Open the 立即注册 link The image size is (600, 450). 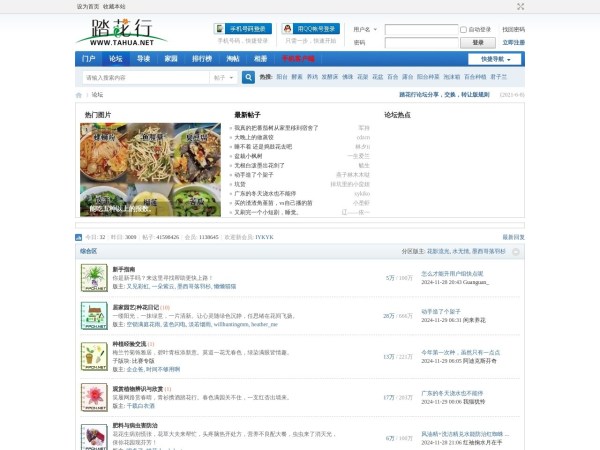[x=513, y=43]
